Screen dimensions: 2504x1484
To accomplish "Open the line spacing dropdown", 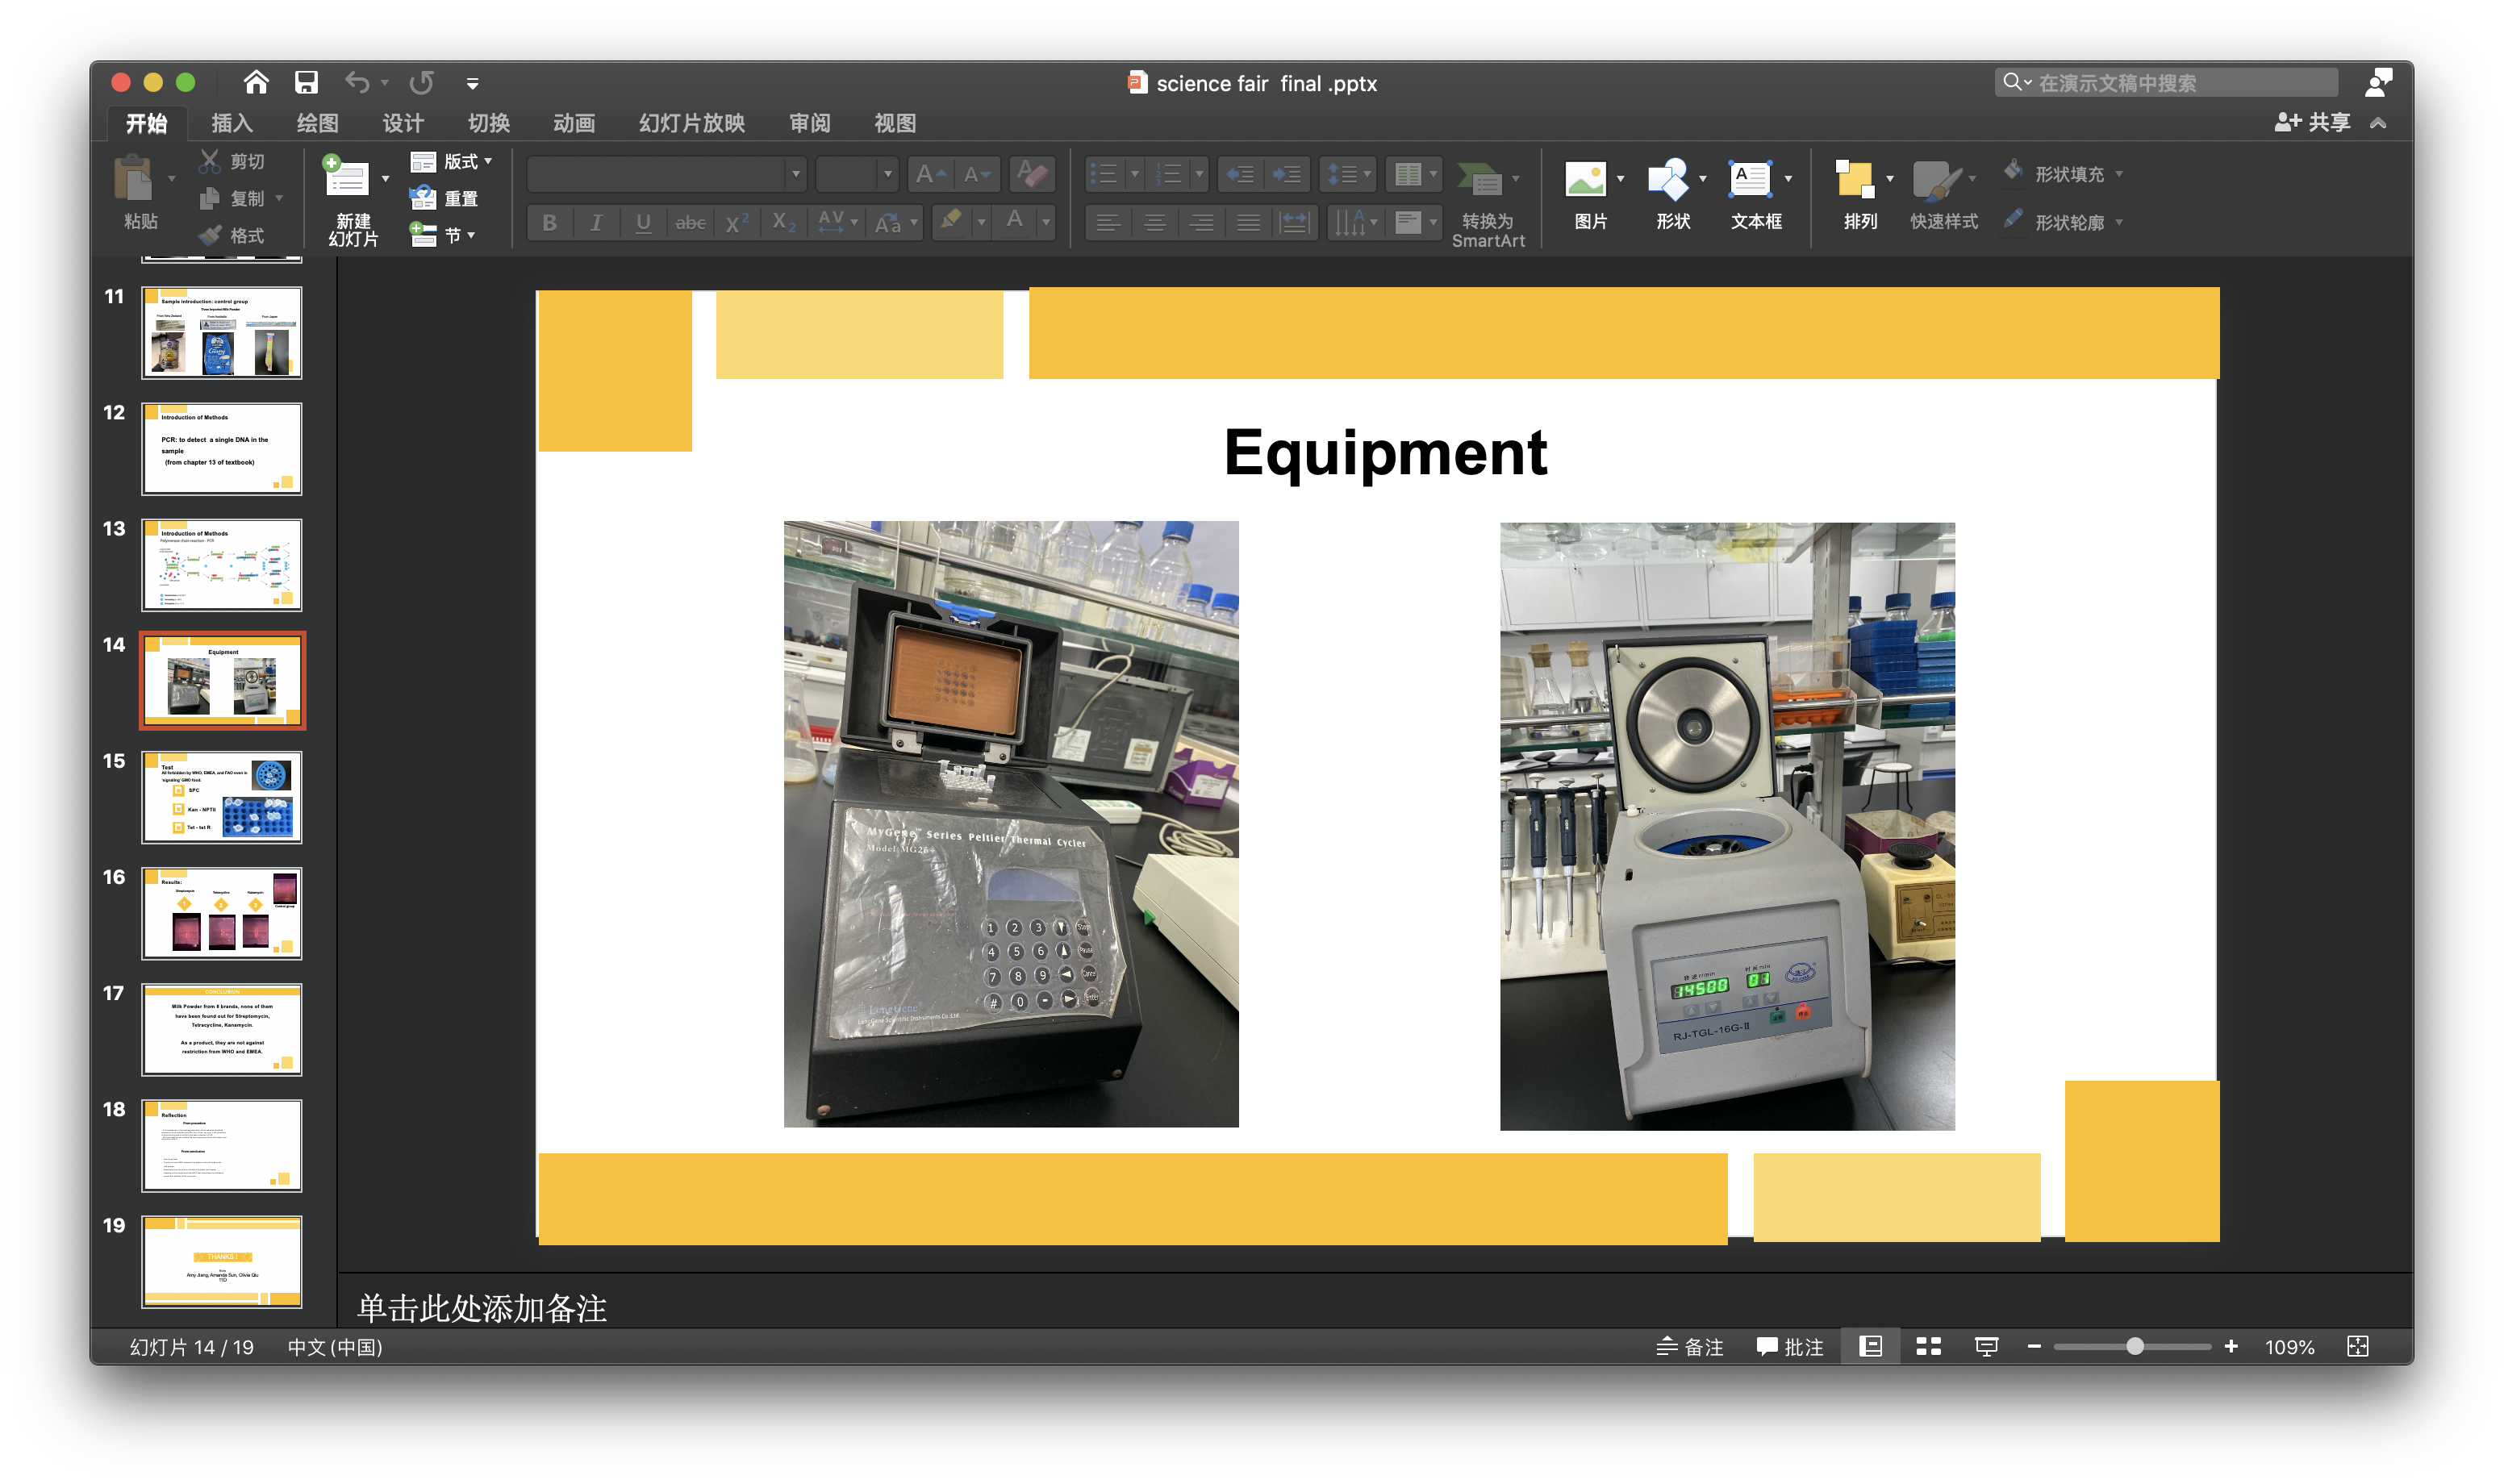I will click(x=1348, y=174).
